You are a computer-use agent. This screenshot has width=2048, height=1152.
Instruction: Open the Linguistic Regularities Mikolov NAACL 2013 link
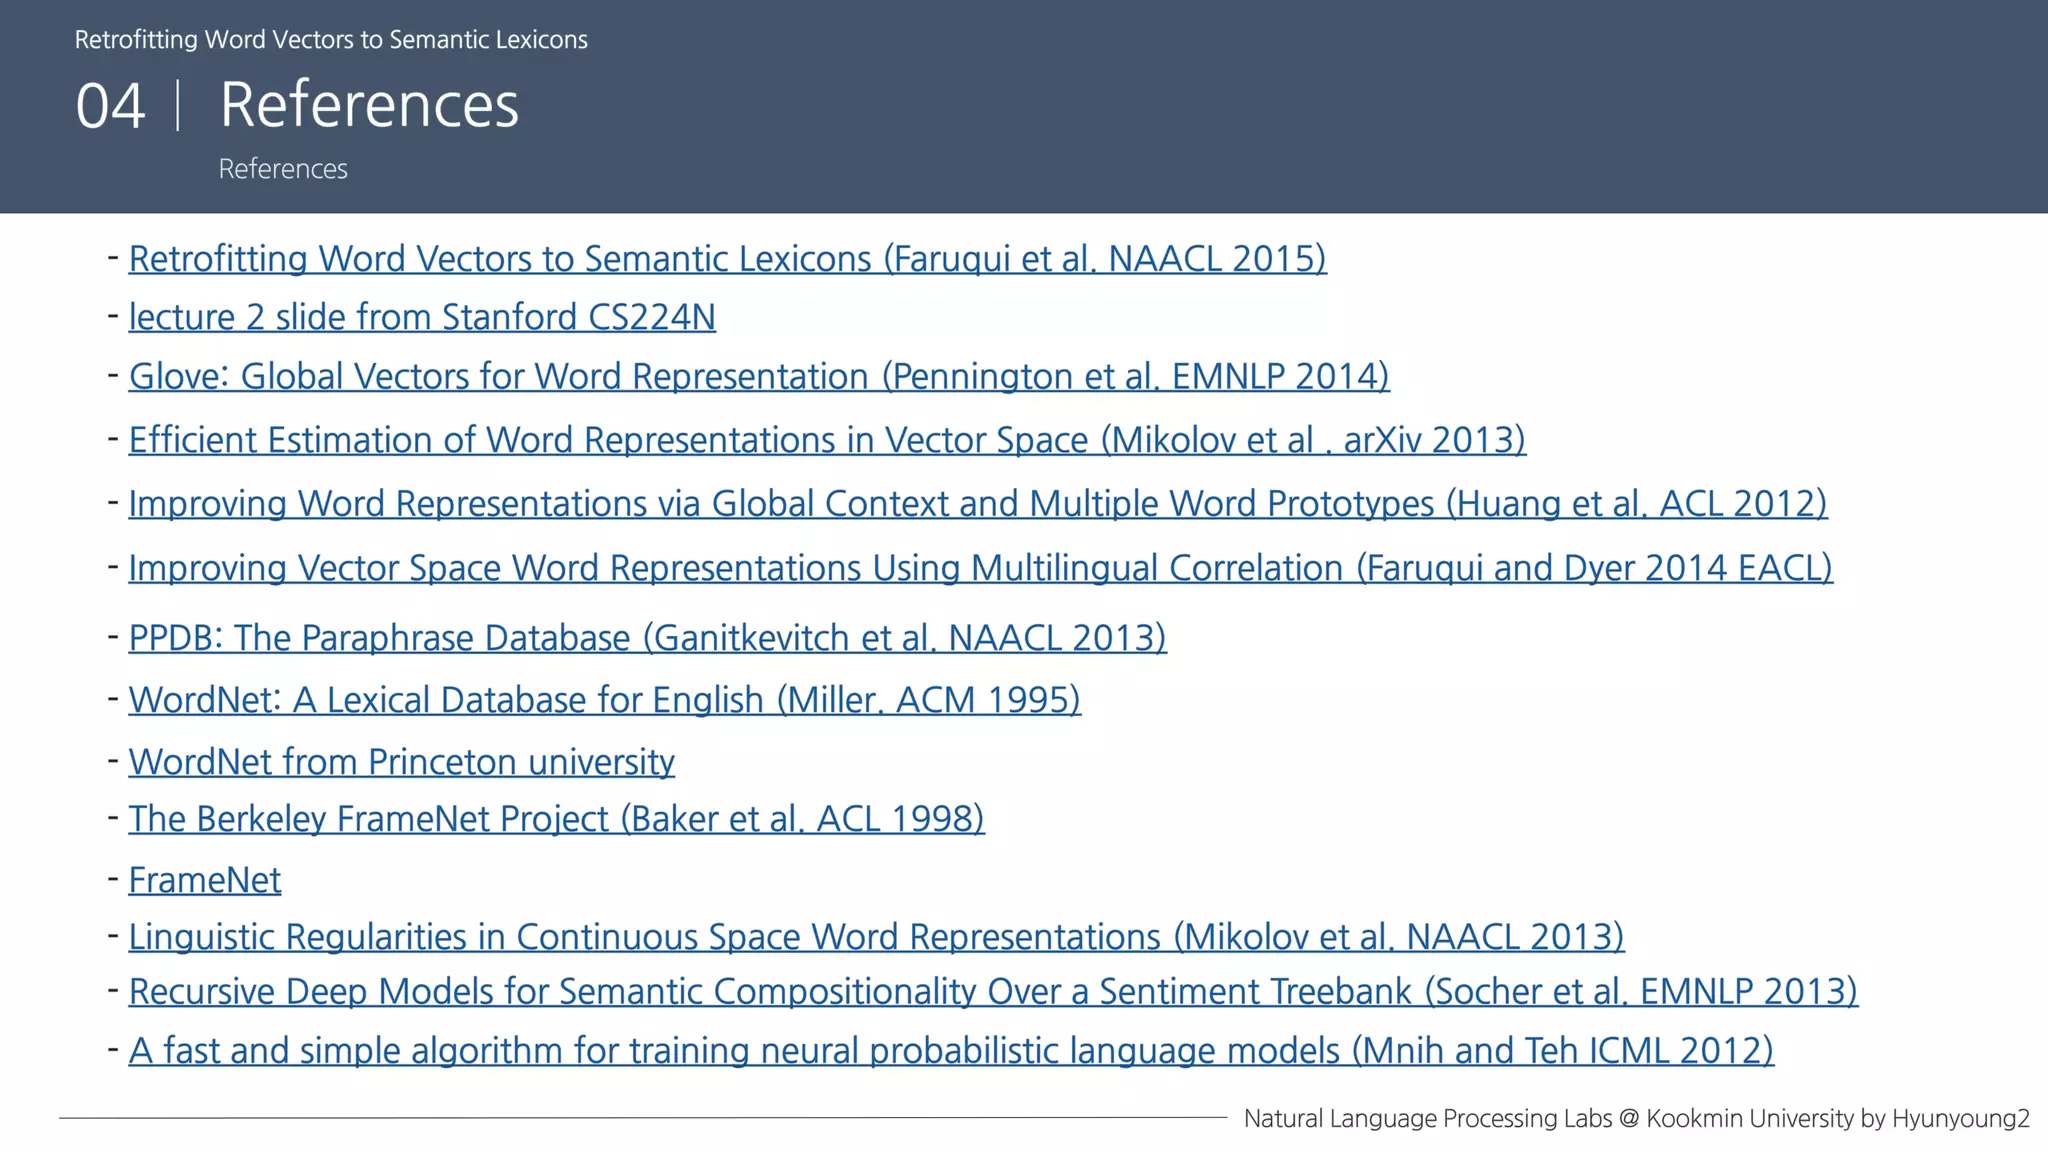pos(876,937)
